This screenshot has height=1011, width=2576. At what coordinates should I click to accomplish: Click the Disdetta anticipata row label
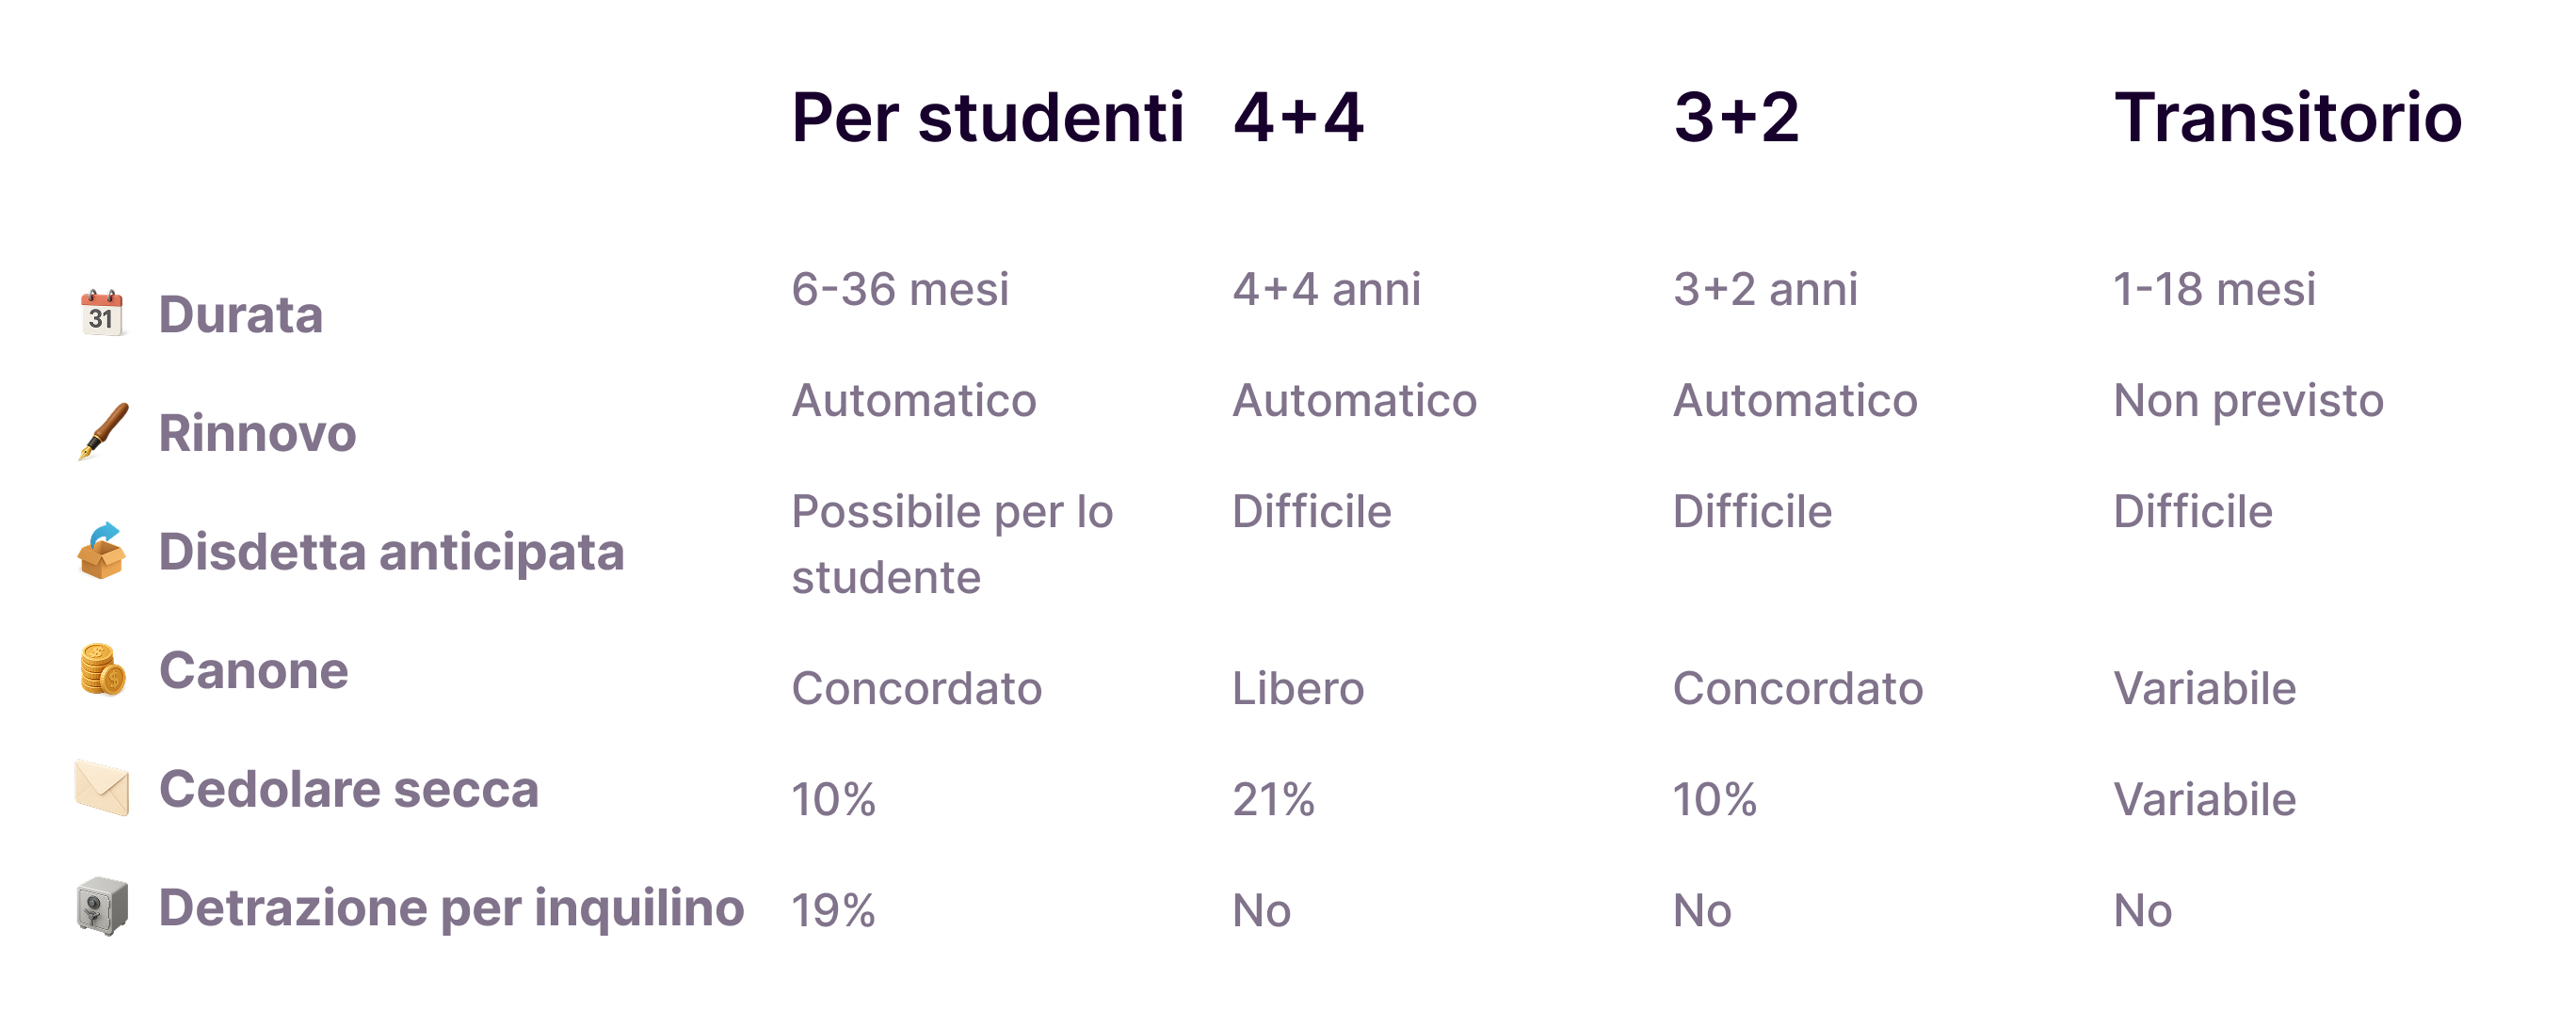(x=391, y=552)
